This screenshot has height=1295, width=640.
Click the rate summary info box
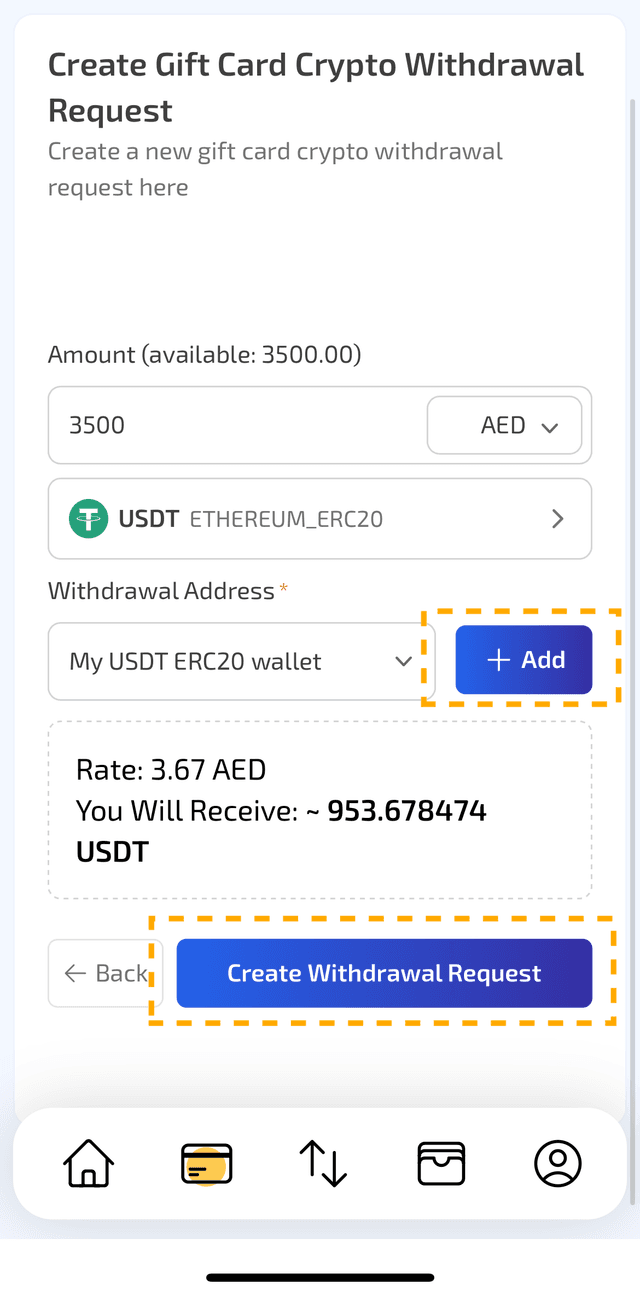[320, 810]
